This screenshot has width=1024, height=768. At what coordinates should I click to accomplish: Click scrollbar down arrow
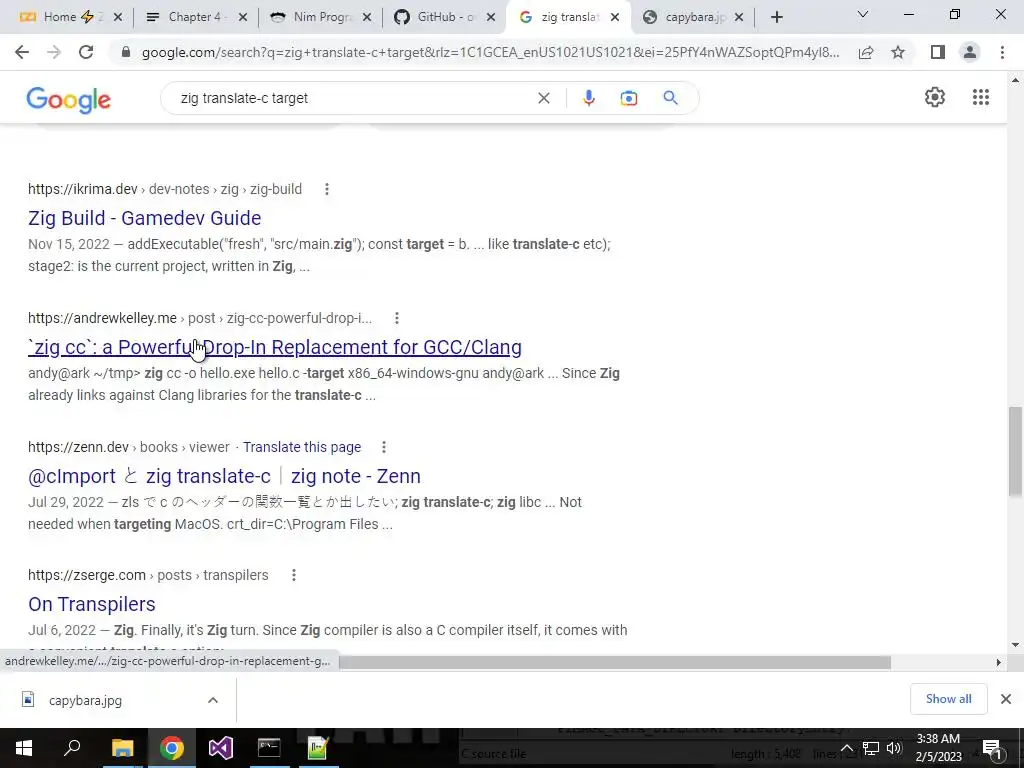(1015, 645)
